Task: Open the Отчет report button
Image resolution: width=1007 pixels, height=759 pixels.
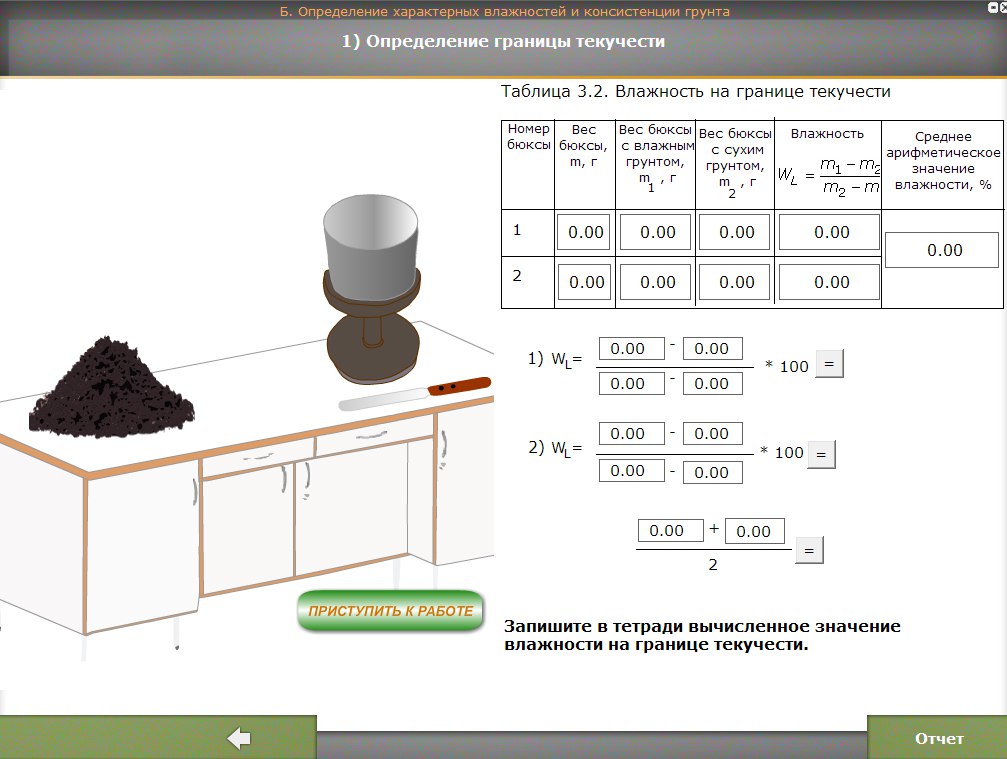Action: (938, 738)
